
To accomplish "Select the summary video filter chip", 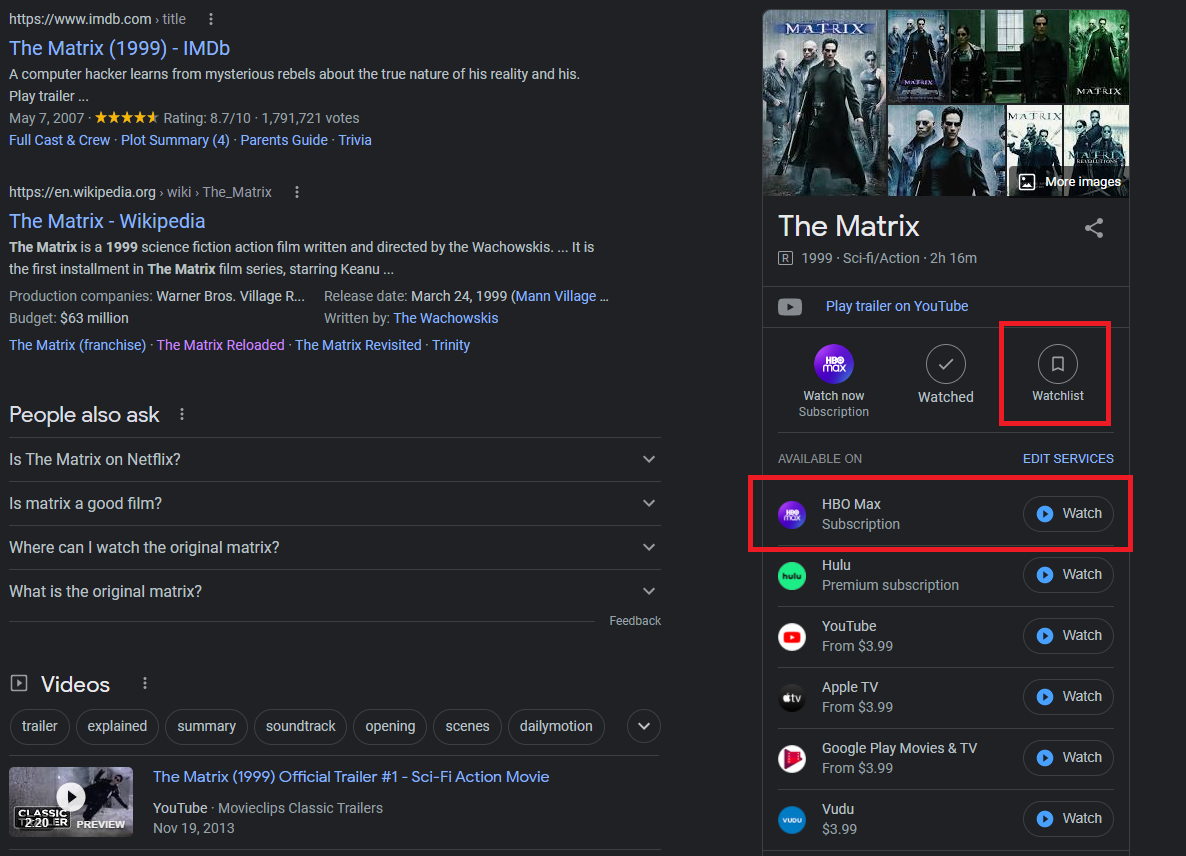I will (206, 727).
